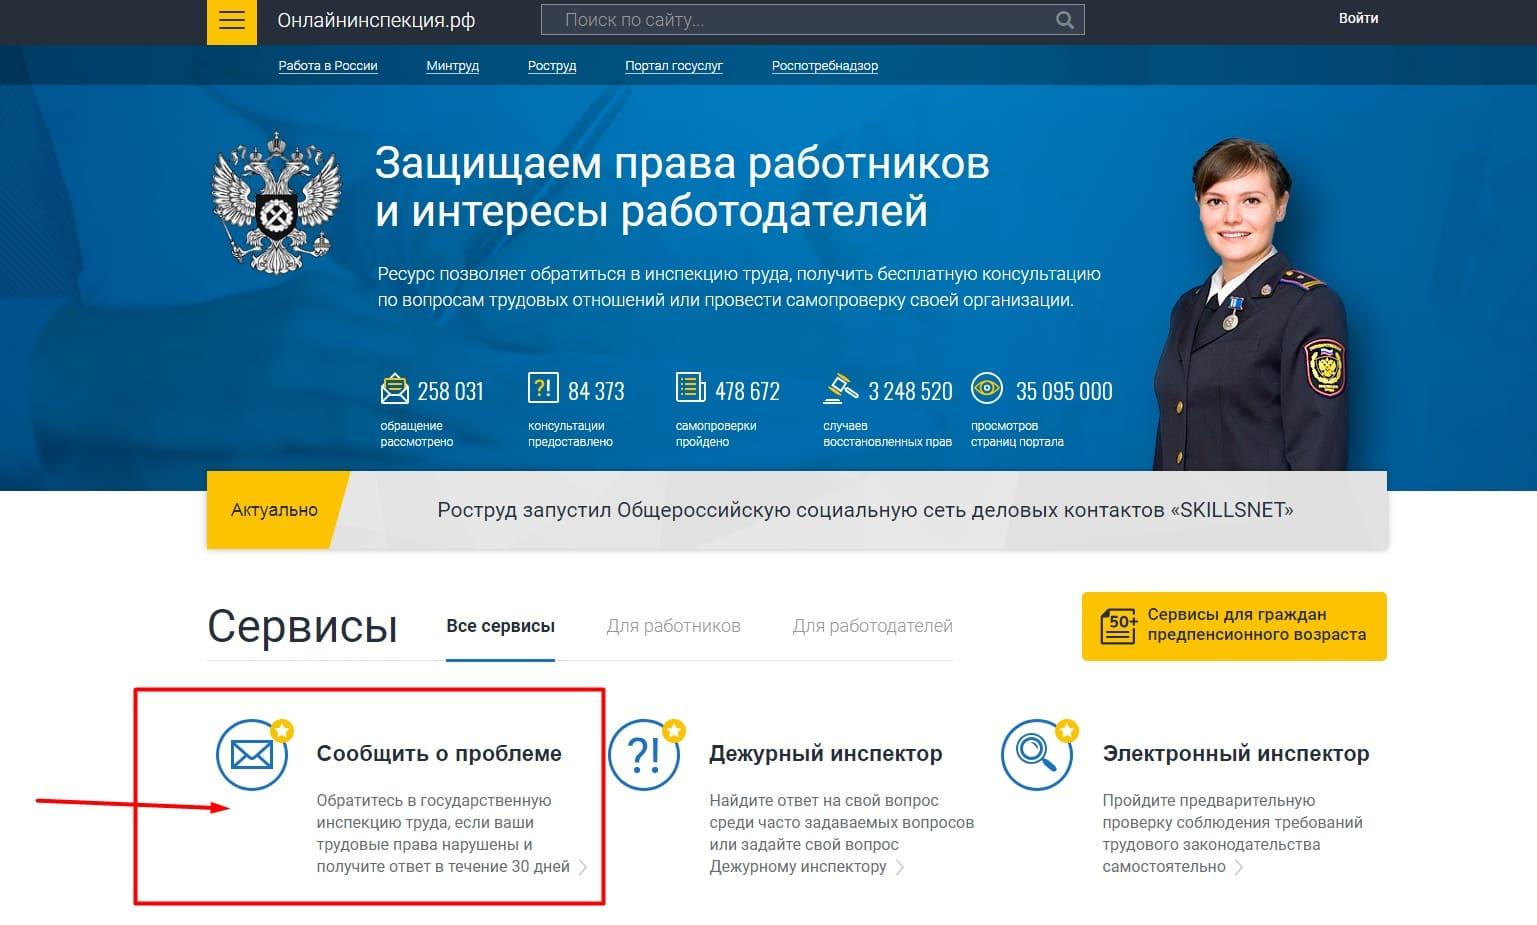1537x925 pixels.
Task: Click the 'самопроверки пройдено' caption
Action: (716, 434)
